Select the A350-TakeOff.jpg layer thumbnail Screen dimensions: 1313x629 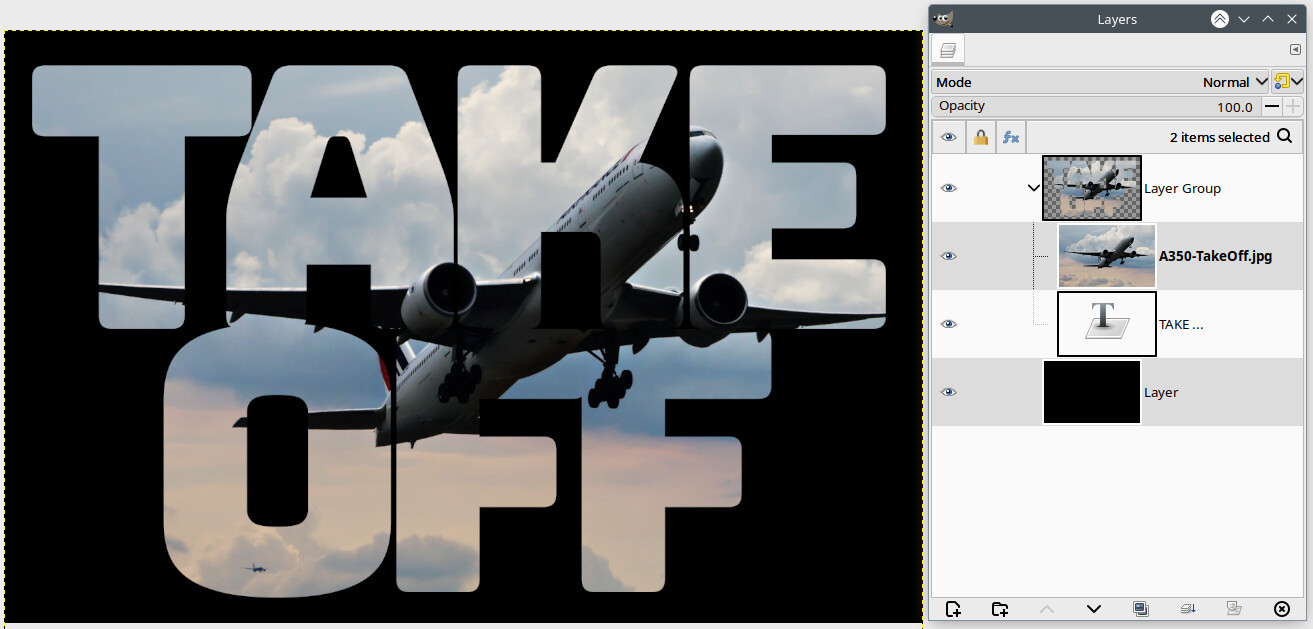pos(1107,256)
